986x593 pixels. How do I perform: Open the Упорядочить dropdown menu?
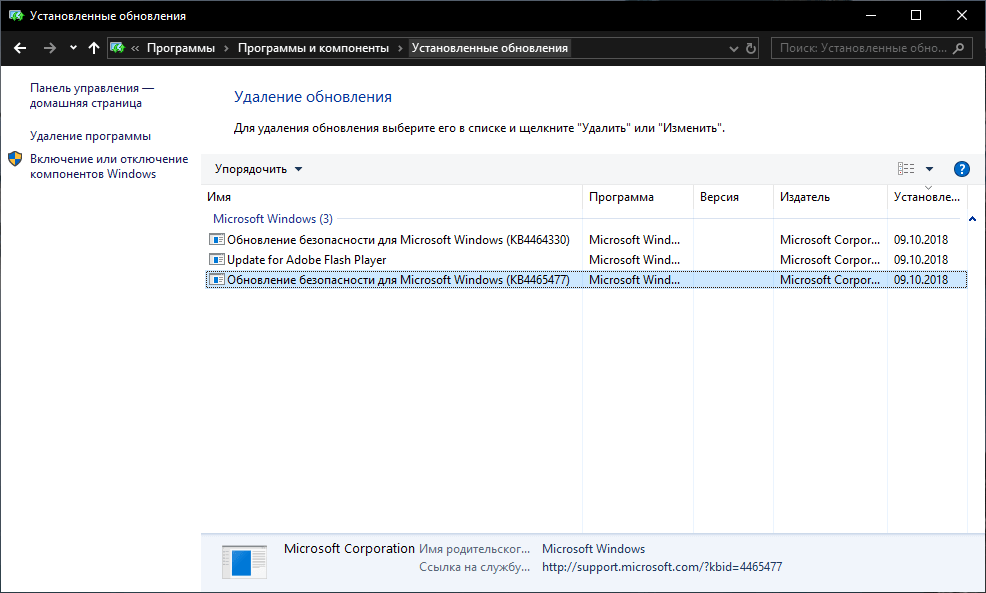click(x=253, y=169)
